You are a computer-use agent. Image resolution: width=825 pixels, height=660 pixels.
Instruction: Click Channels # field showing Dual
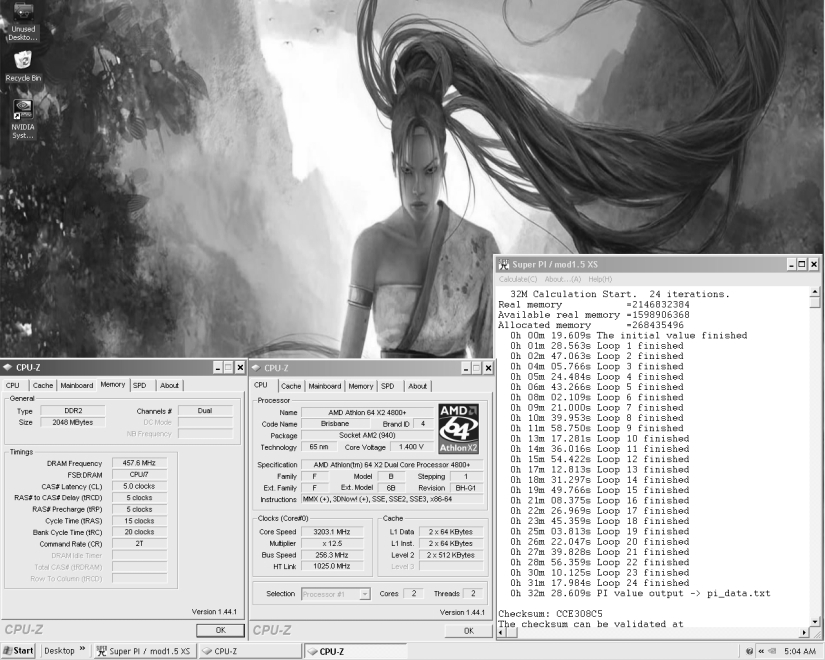[205, 411]
